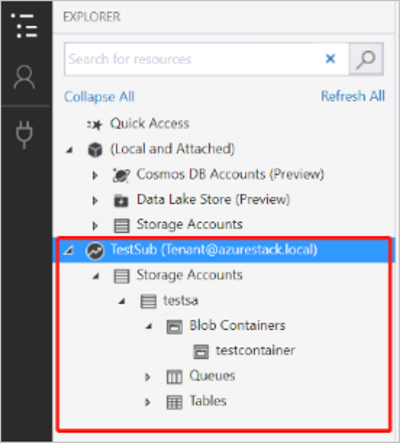
Task: Select the testsa storage account
Action: [x=181, y=301]
